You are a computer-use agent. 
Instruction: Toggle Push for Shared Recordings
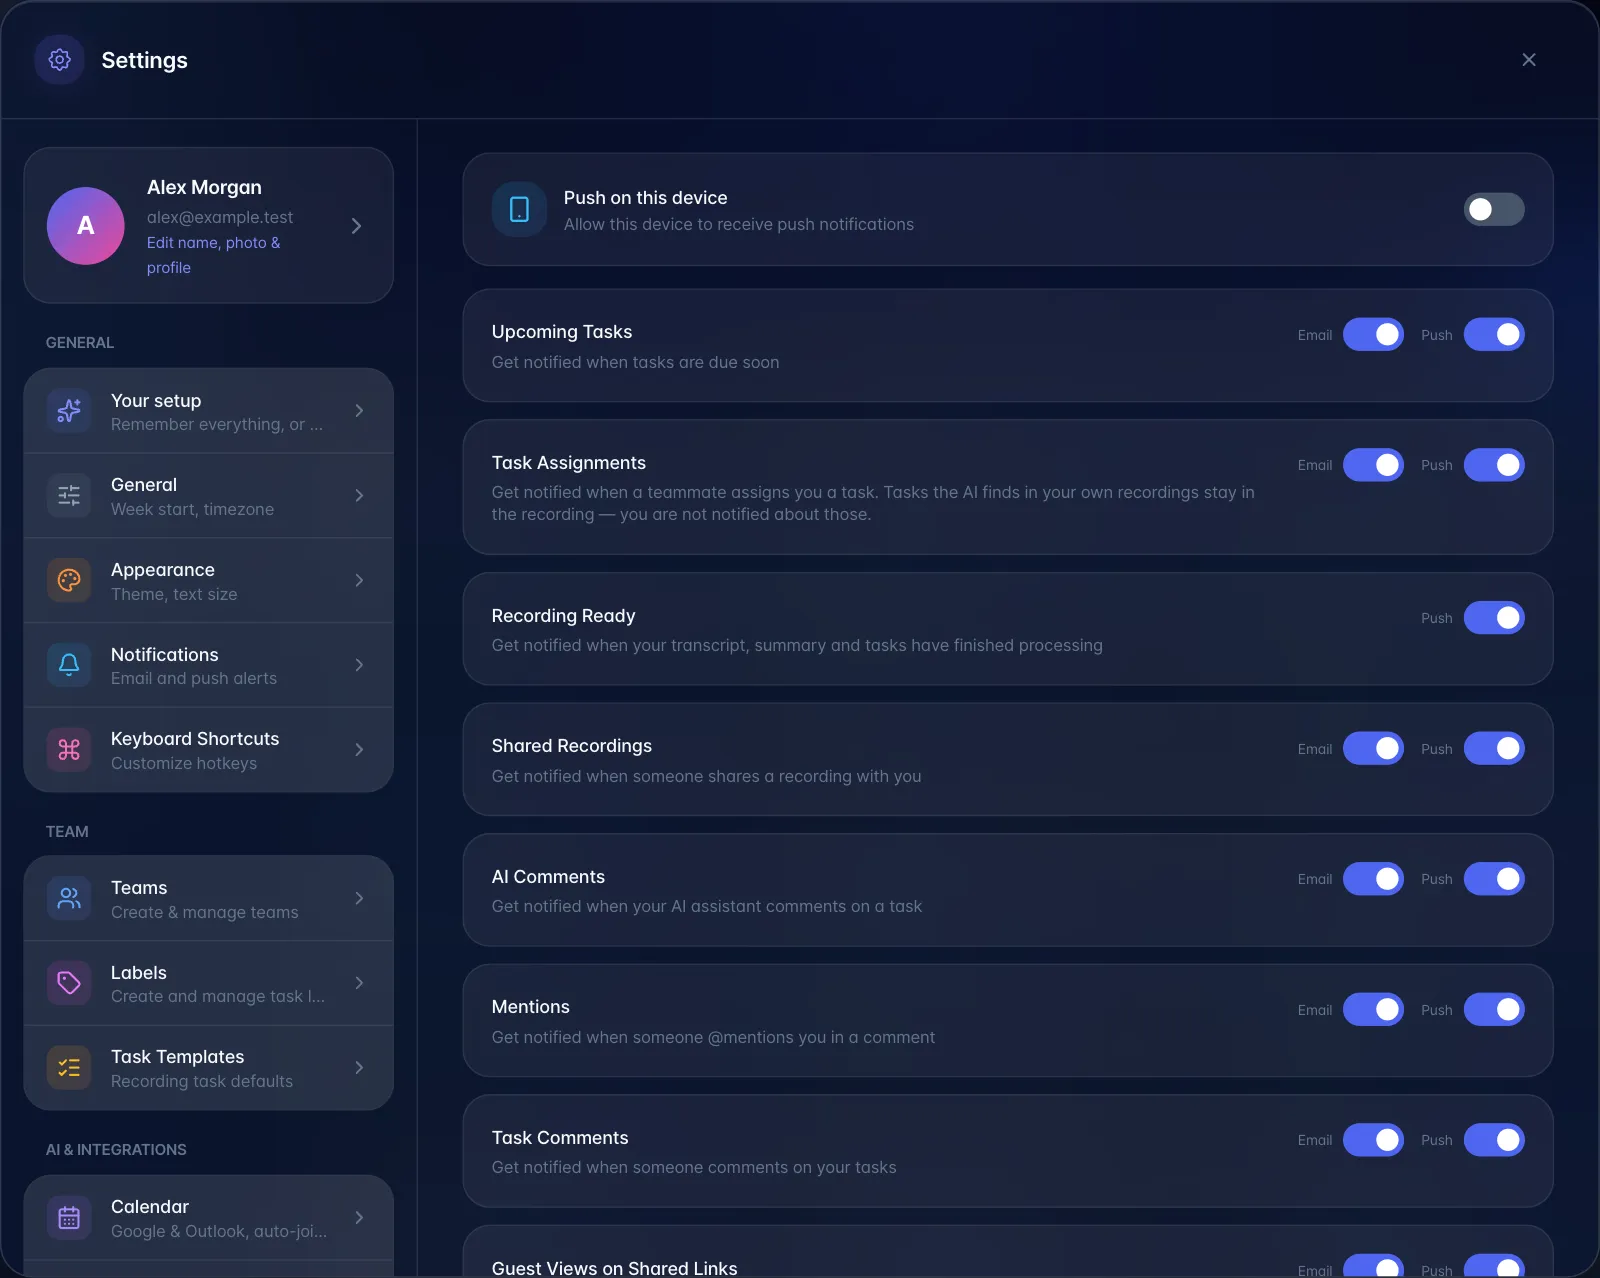click(1494, 749)
